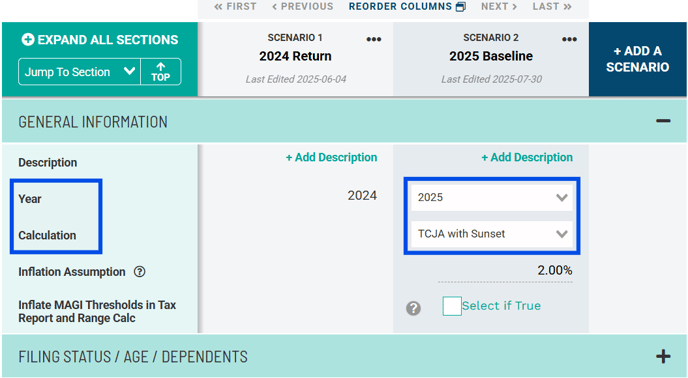Click Last Edited 2025-07-30 text
The height and width of the screenshot is (378, 688).
point(491,79)
